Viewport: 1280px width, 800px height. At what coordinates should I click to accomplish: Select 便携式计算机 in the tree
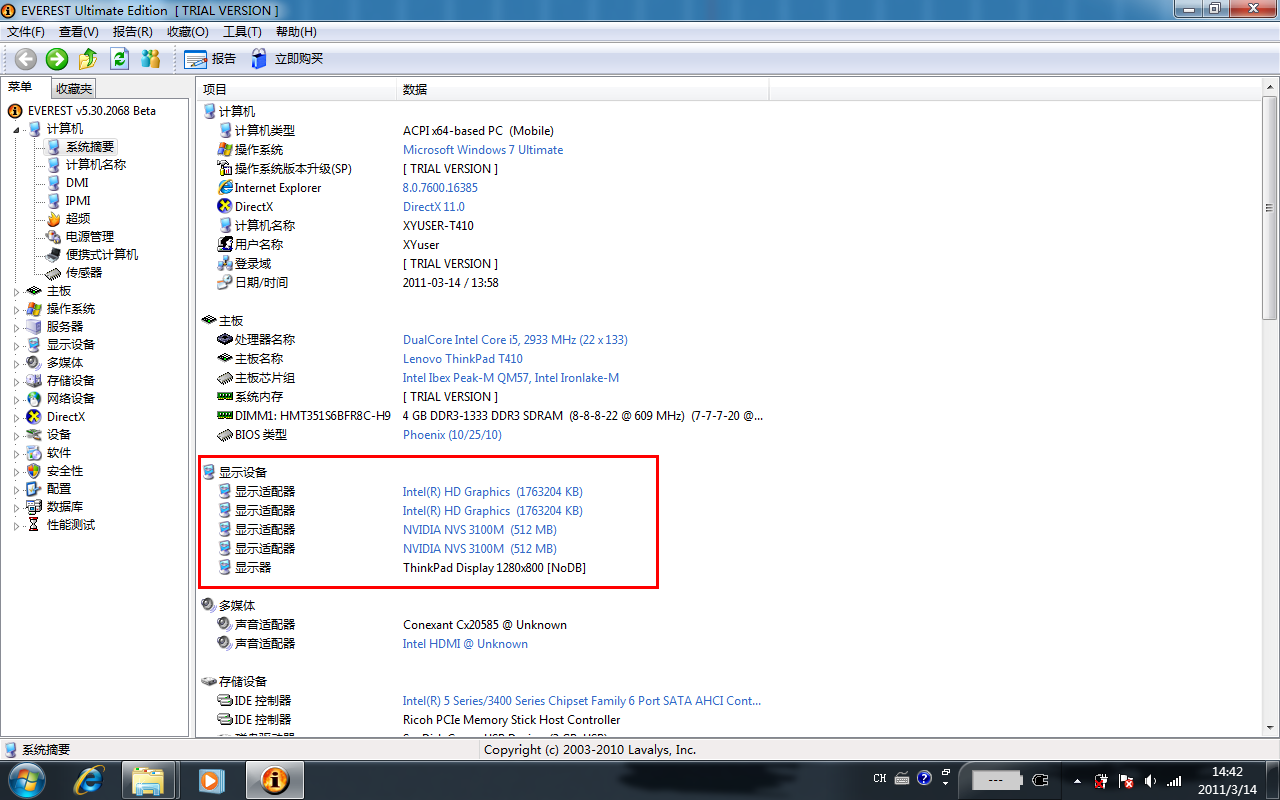coord(102,255)
